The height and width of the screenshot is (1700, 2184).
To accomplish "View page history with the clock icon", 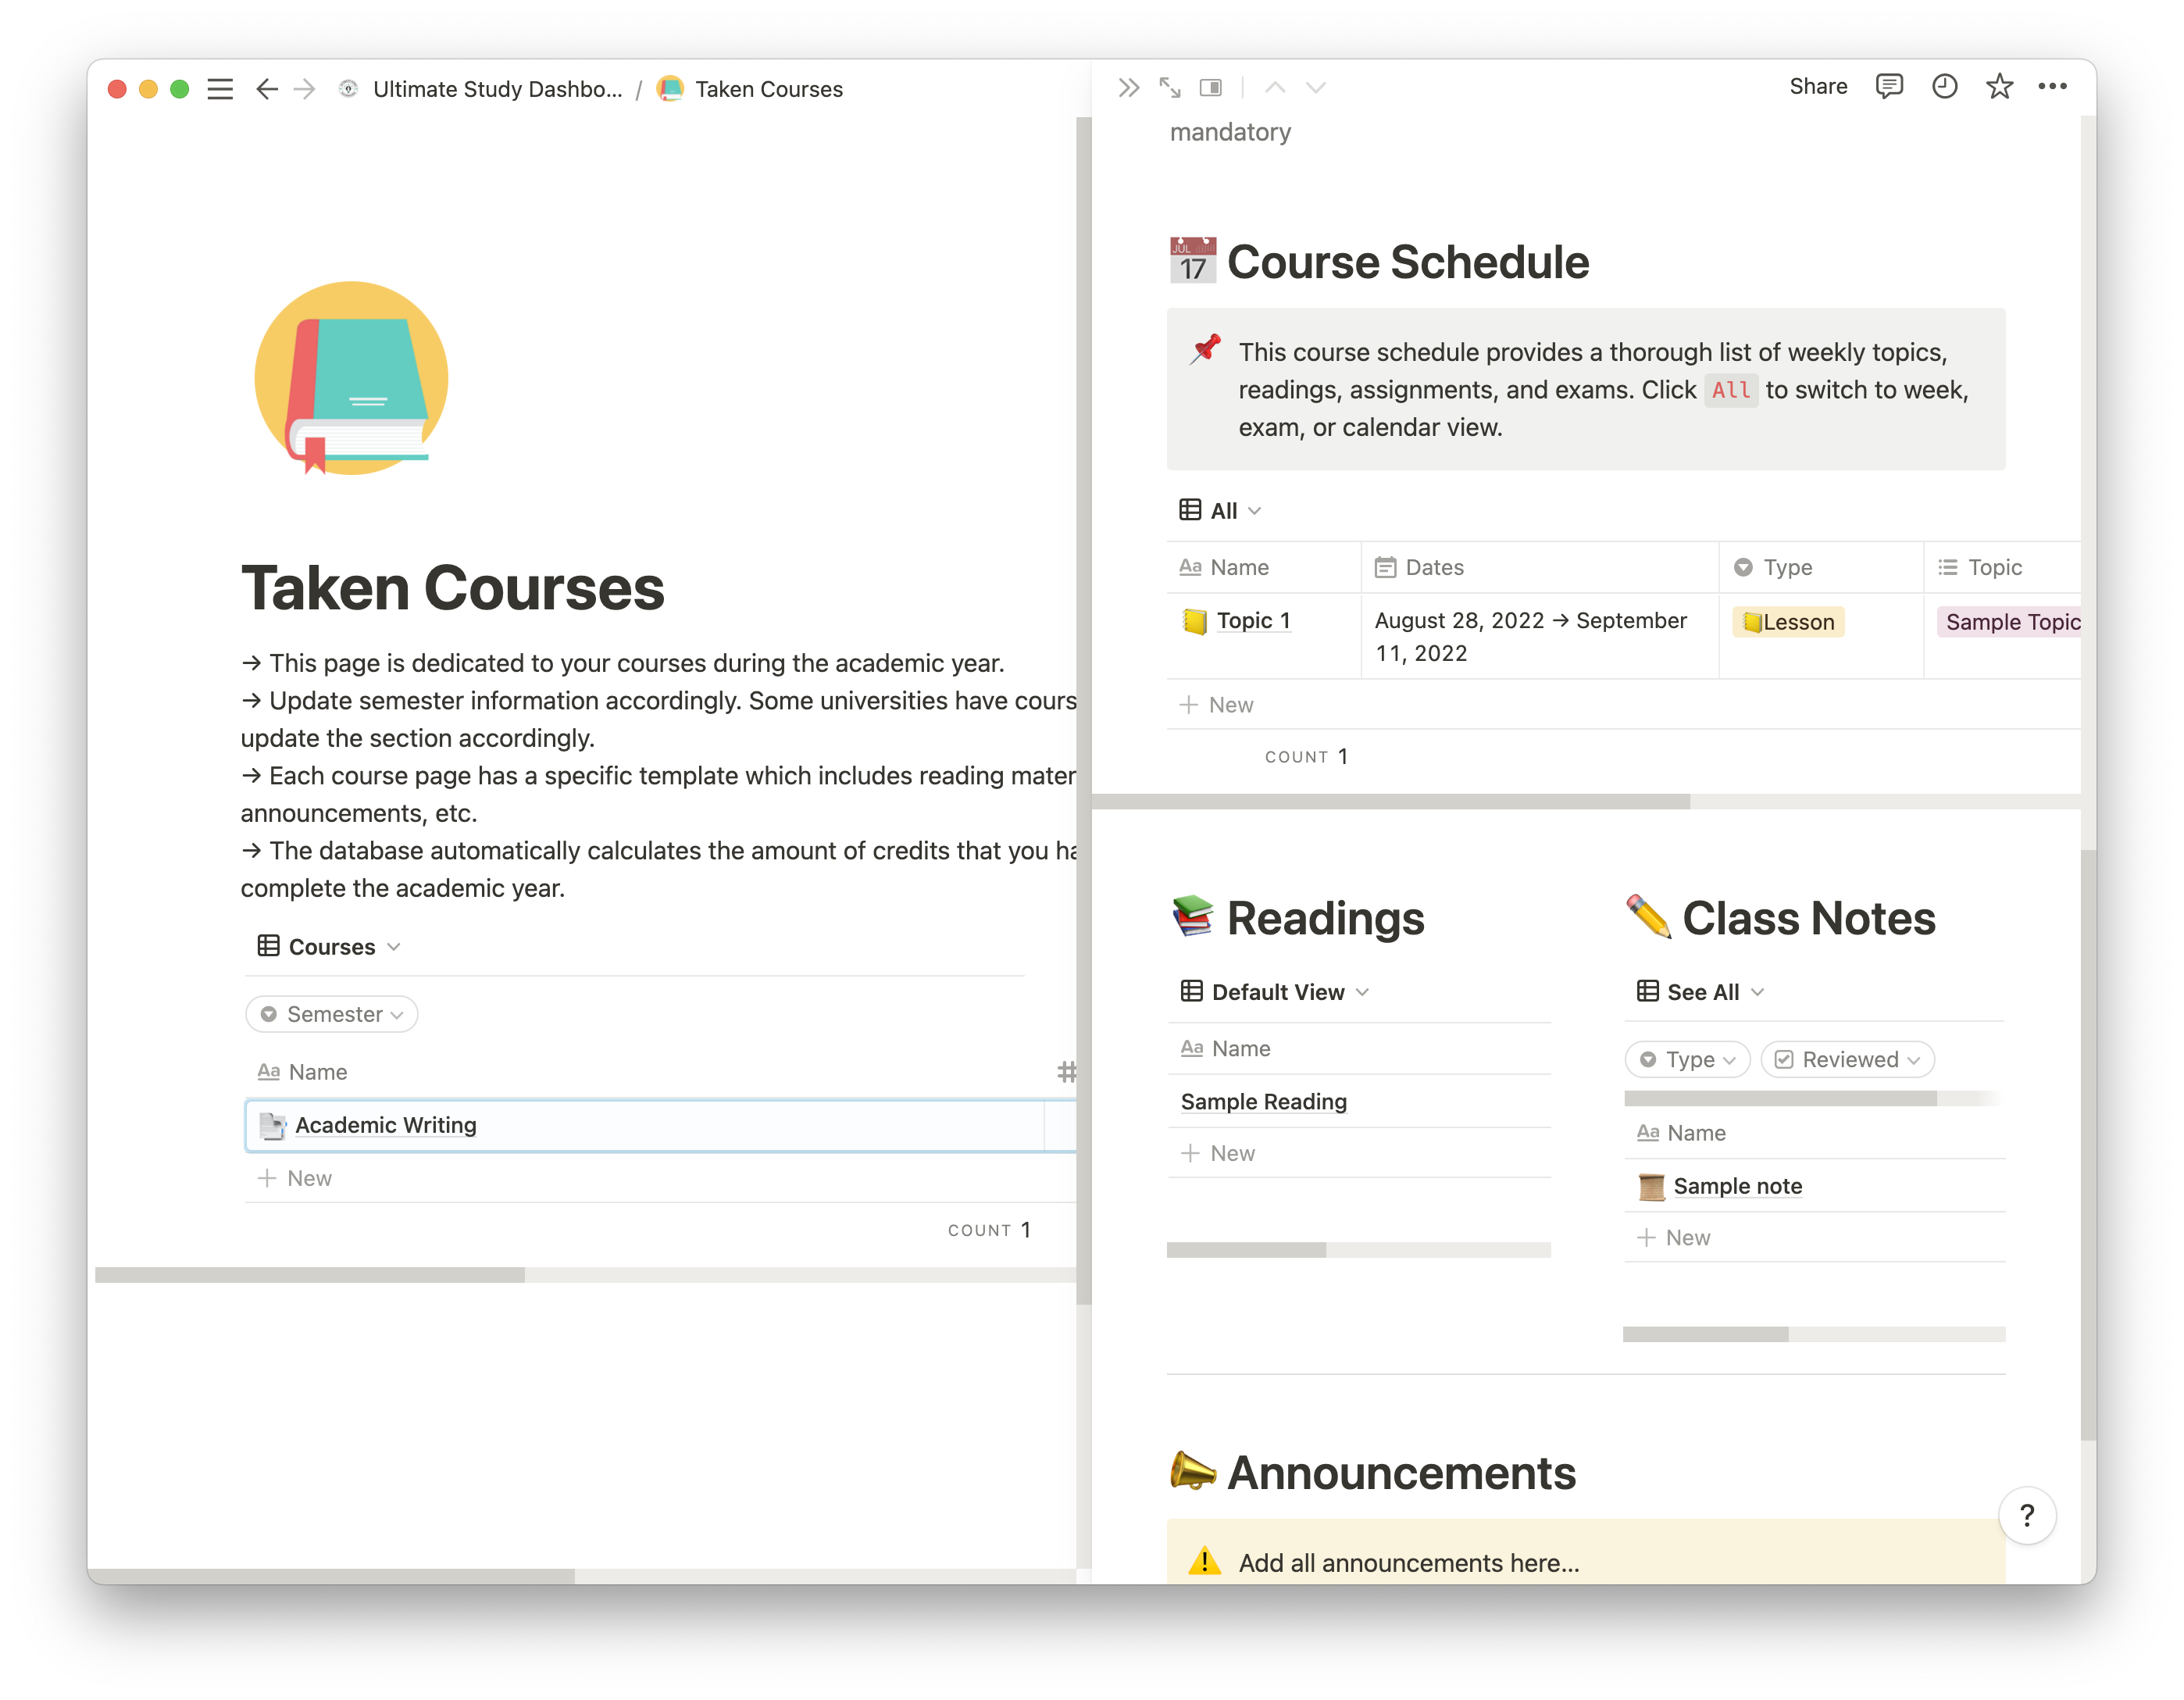I will [1944, 87].
